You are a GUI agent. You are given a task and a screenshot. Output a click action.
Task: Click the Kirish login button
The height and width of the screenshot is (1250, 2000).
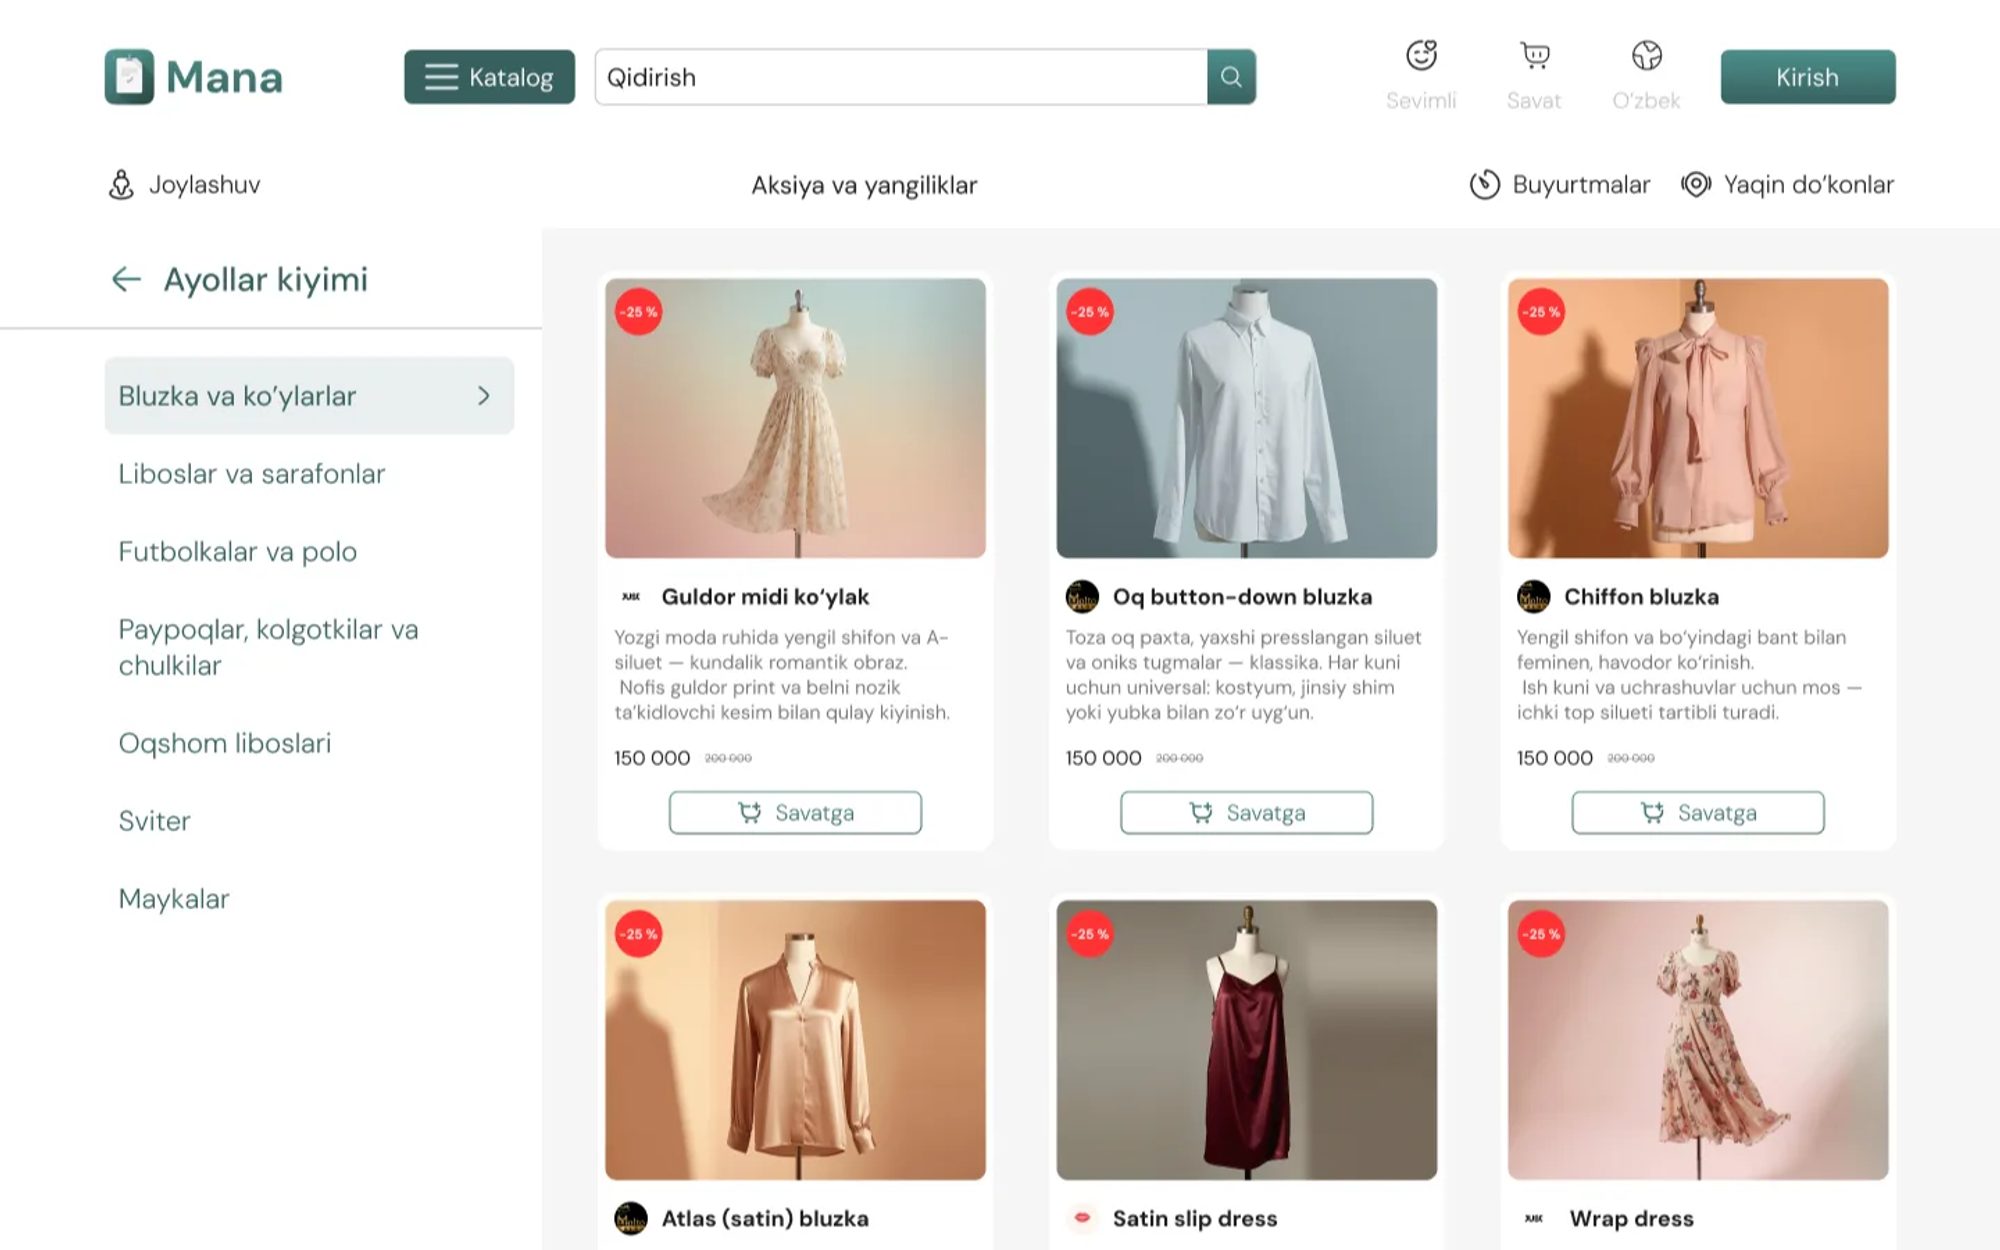[1807, 77]
